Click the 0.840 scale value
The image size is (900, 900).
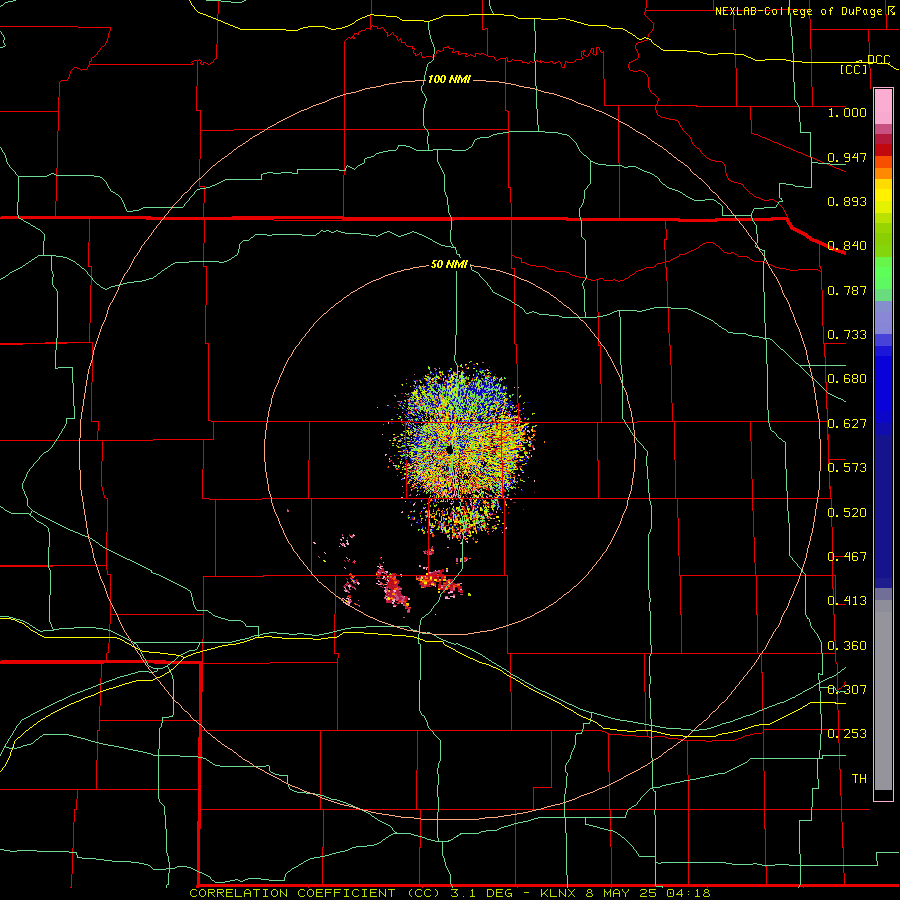click(x=847, y=246)
